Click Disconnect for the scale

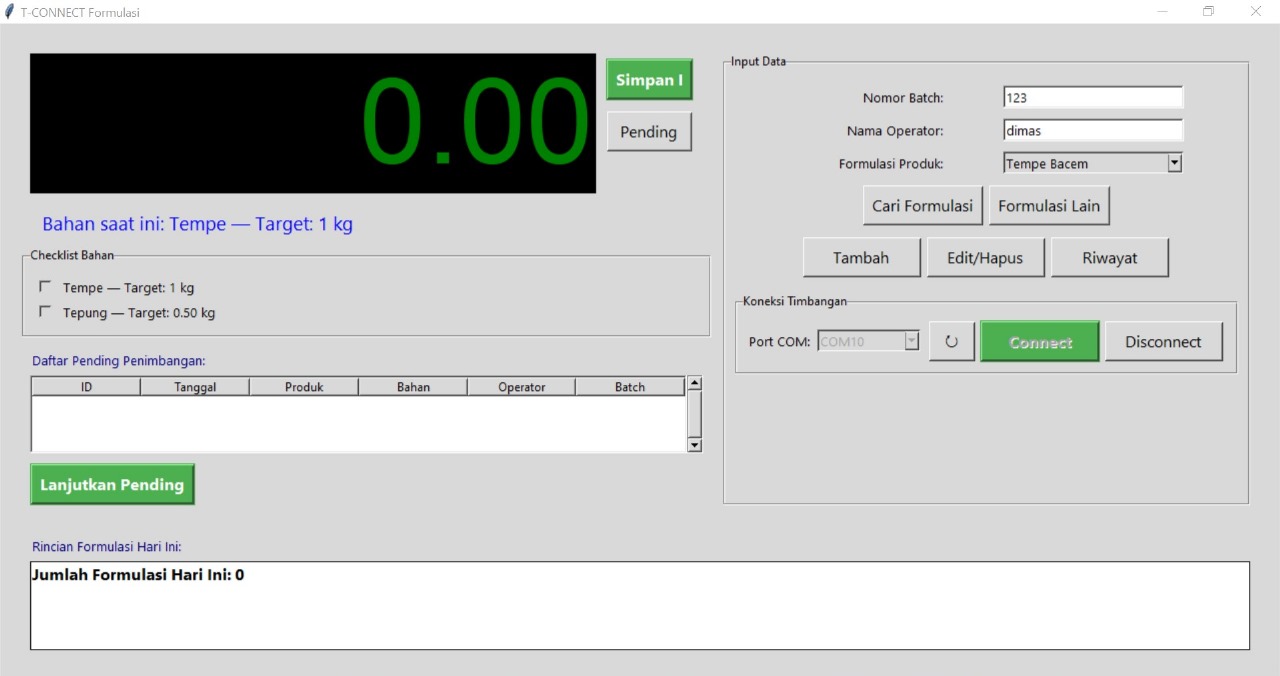coord(1163,342)
